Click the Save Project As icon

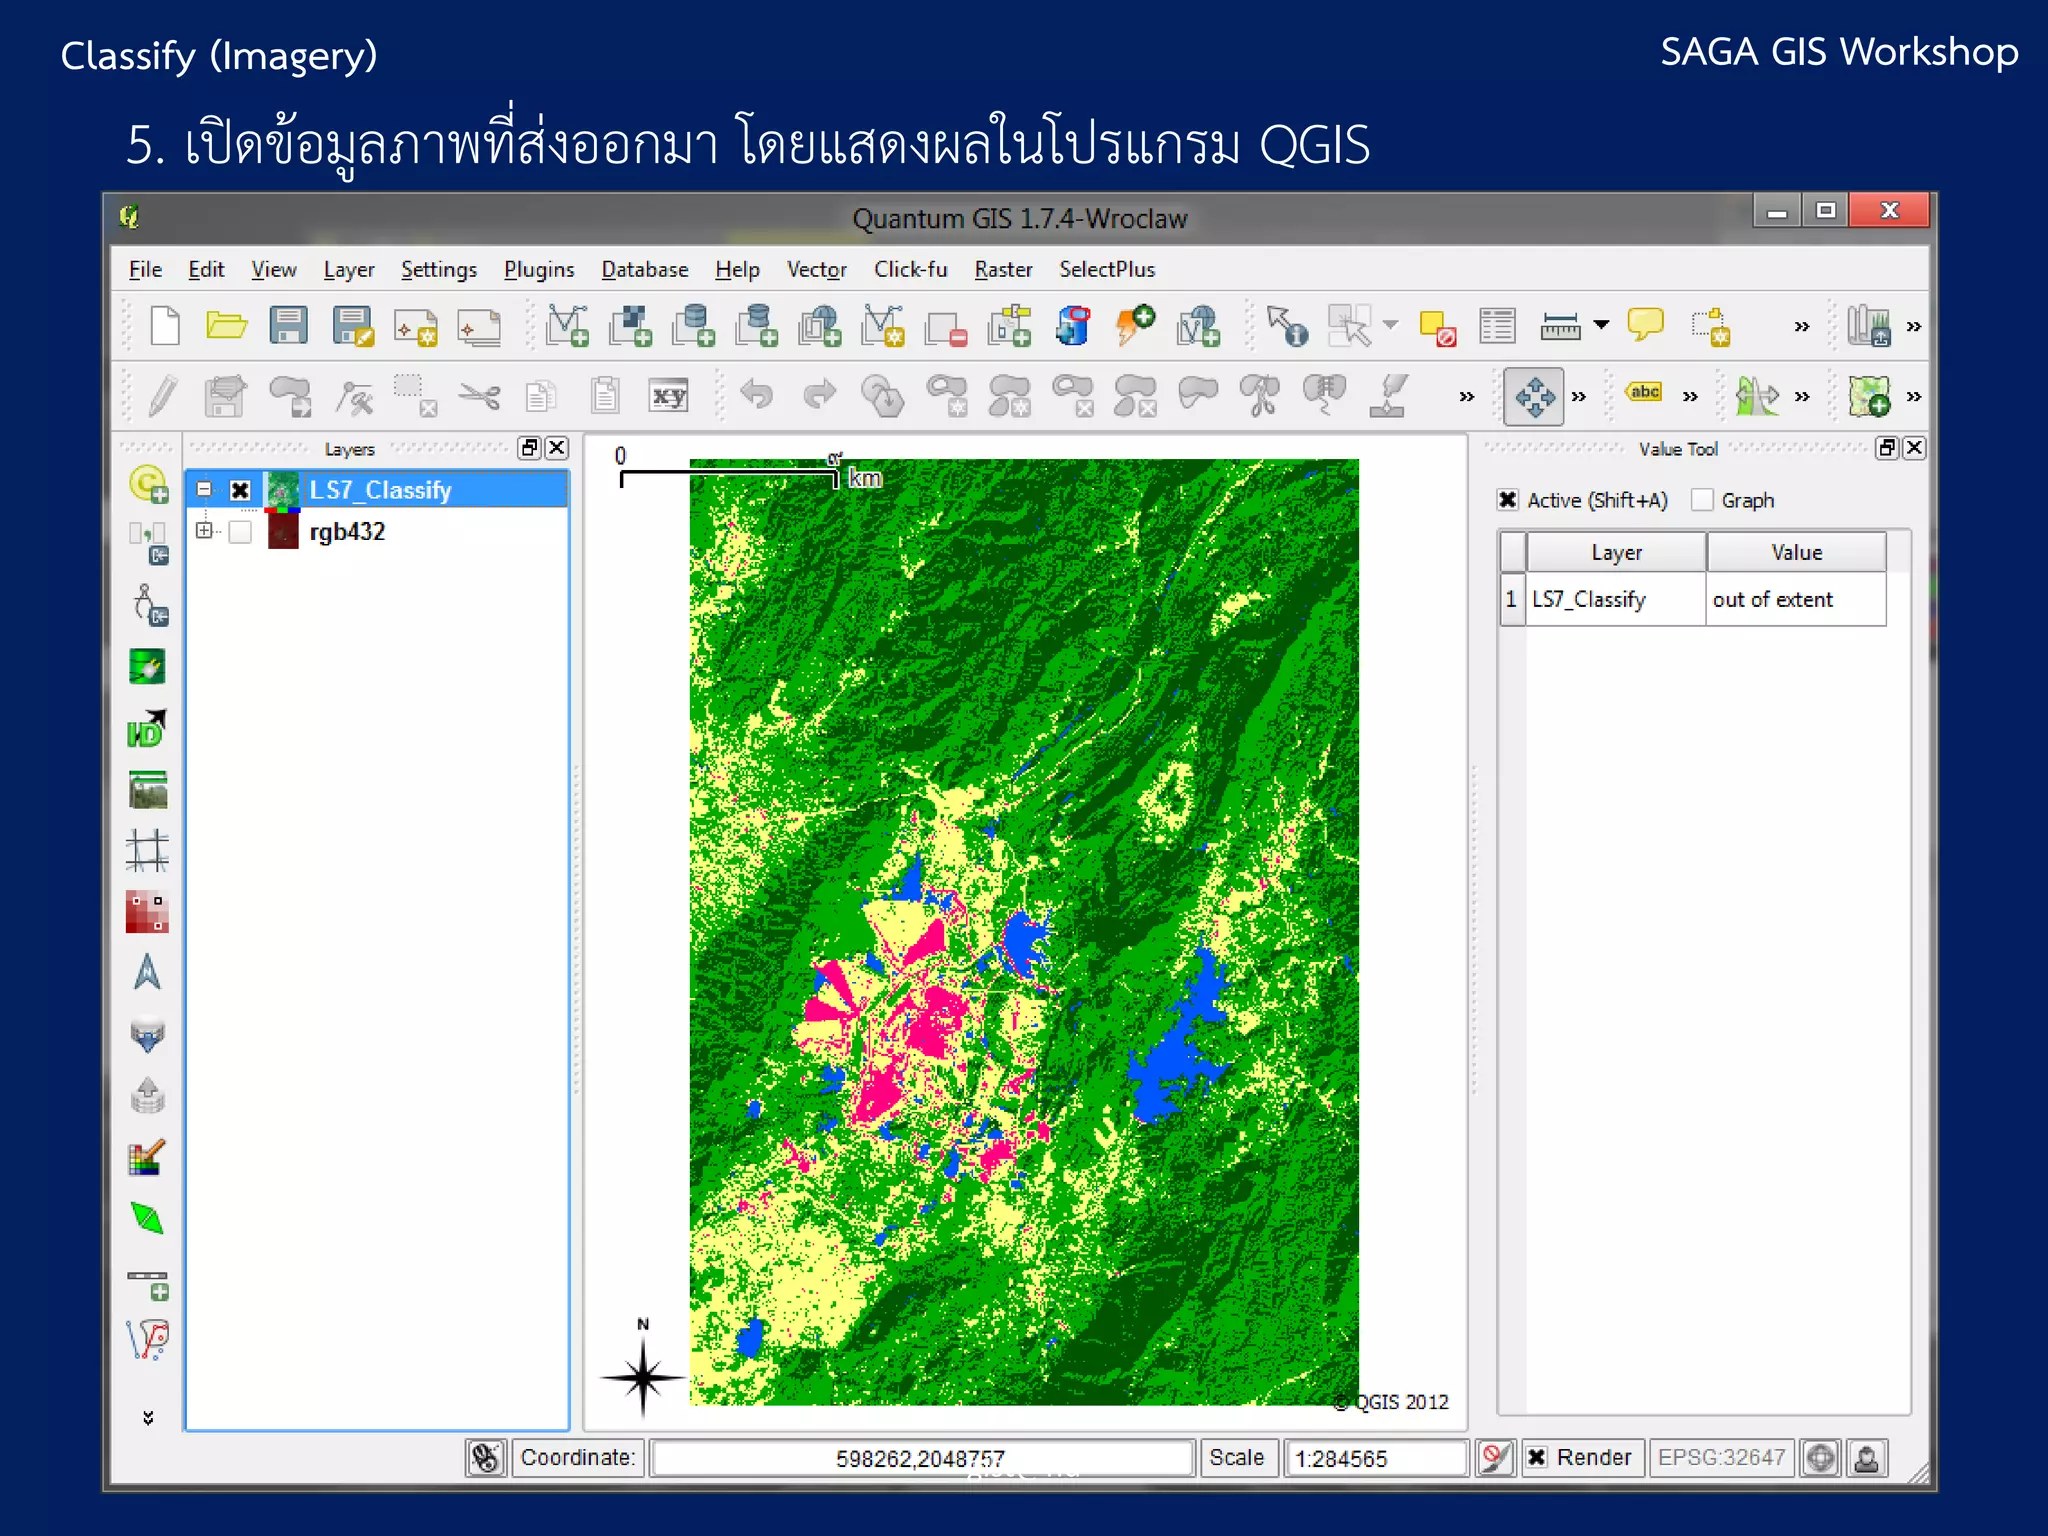pos(352,326)
